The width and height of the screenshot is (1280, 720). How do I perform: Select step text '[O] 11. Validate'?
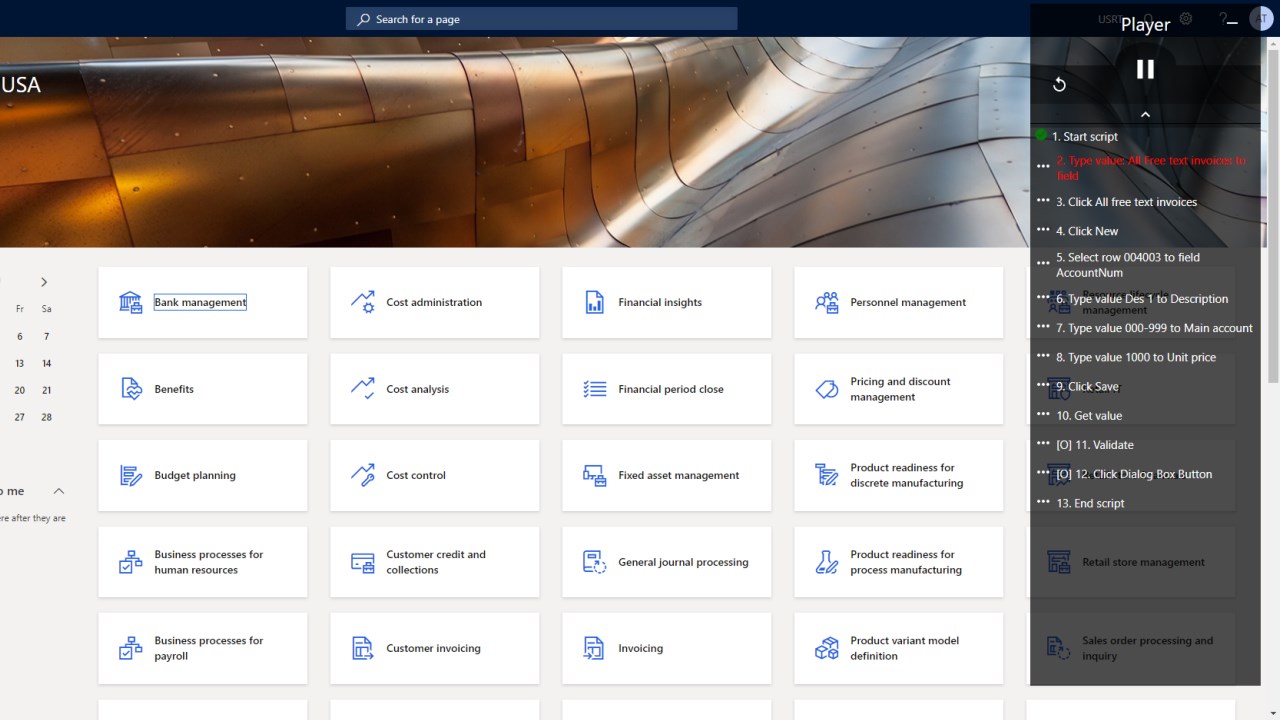point(1095,445)
